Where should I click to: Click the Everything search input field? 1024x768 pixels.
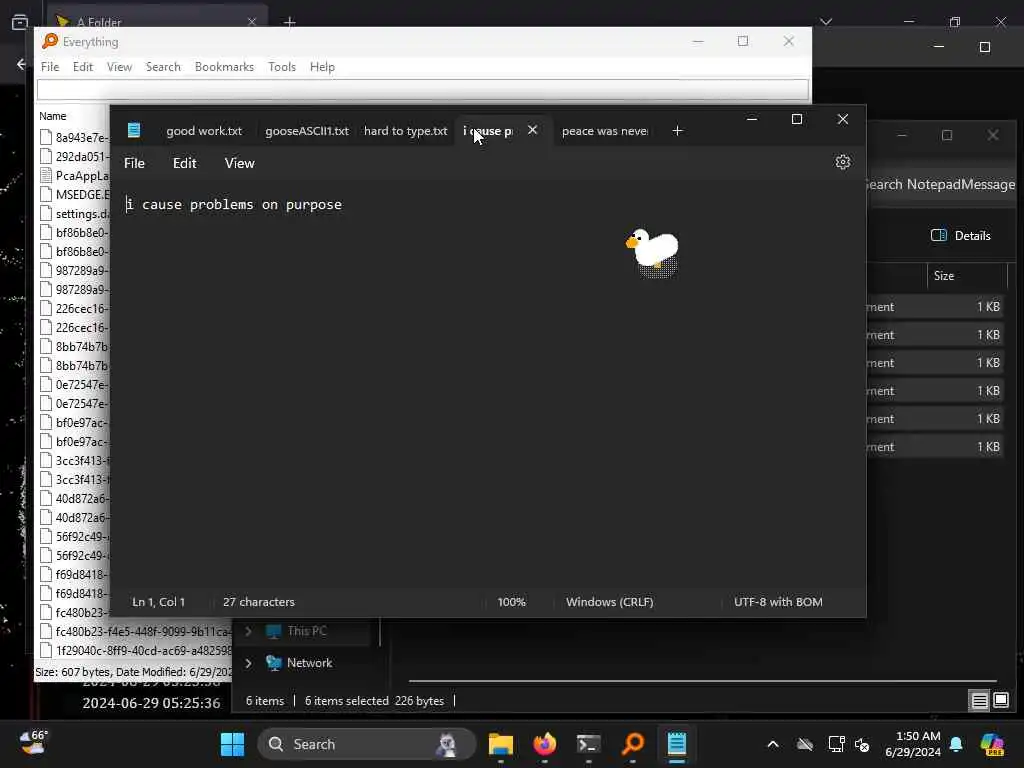coord(423,89)
